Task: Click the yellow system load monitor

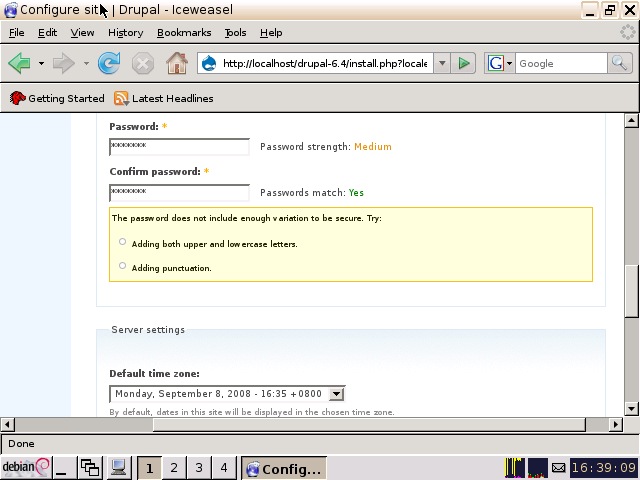Action: pos(515,468)
